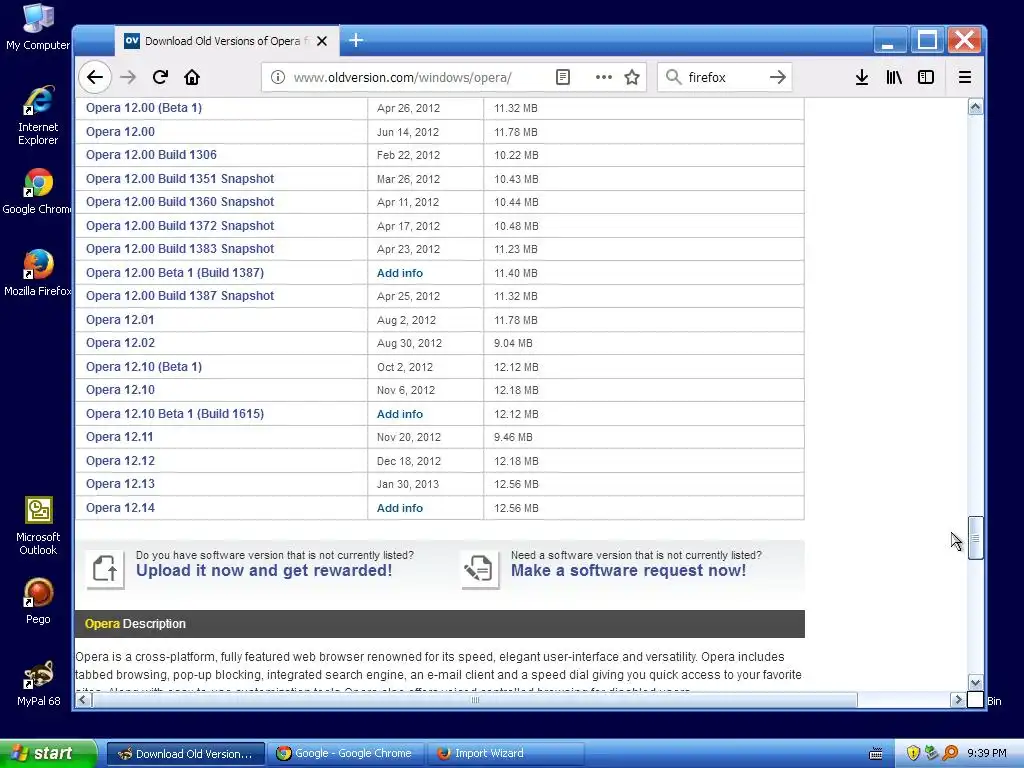
Task: Click the tray magnifier icon
Action: pyautogui.click(x=950, y=753)
